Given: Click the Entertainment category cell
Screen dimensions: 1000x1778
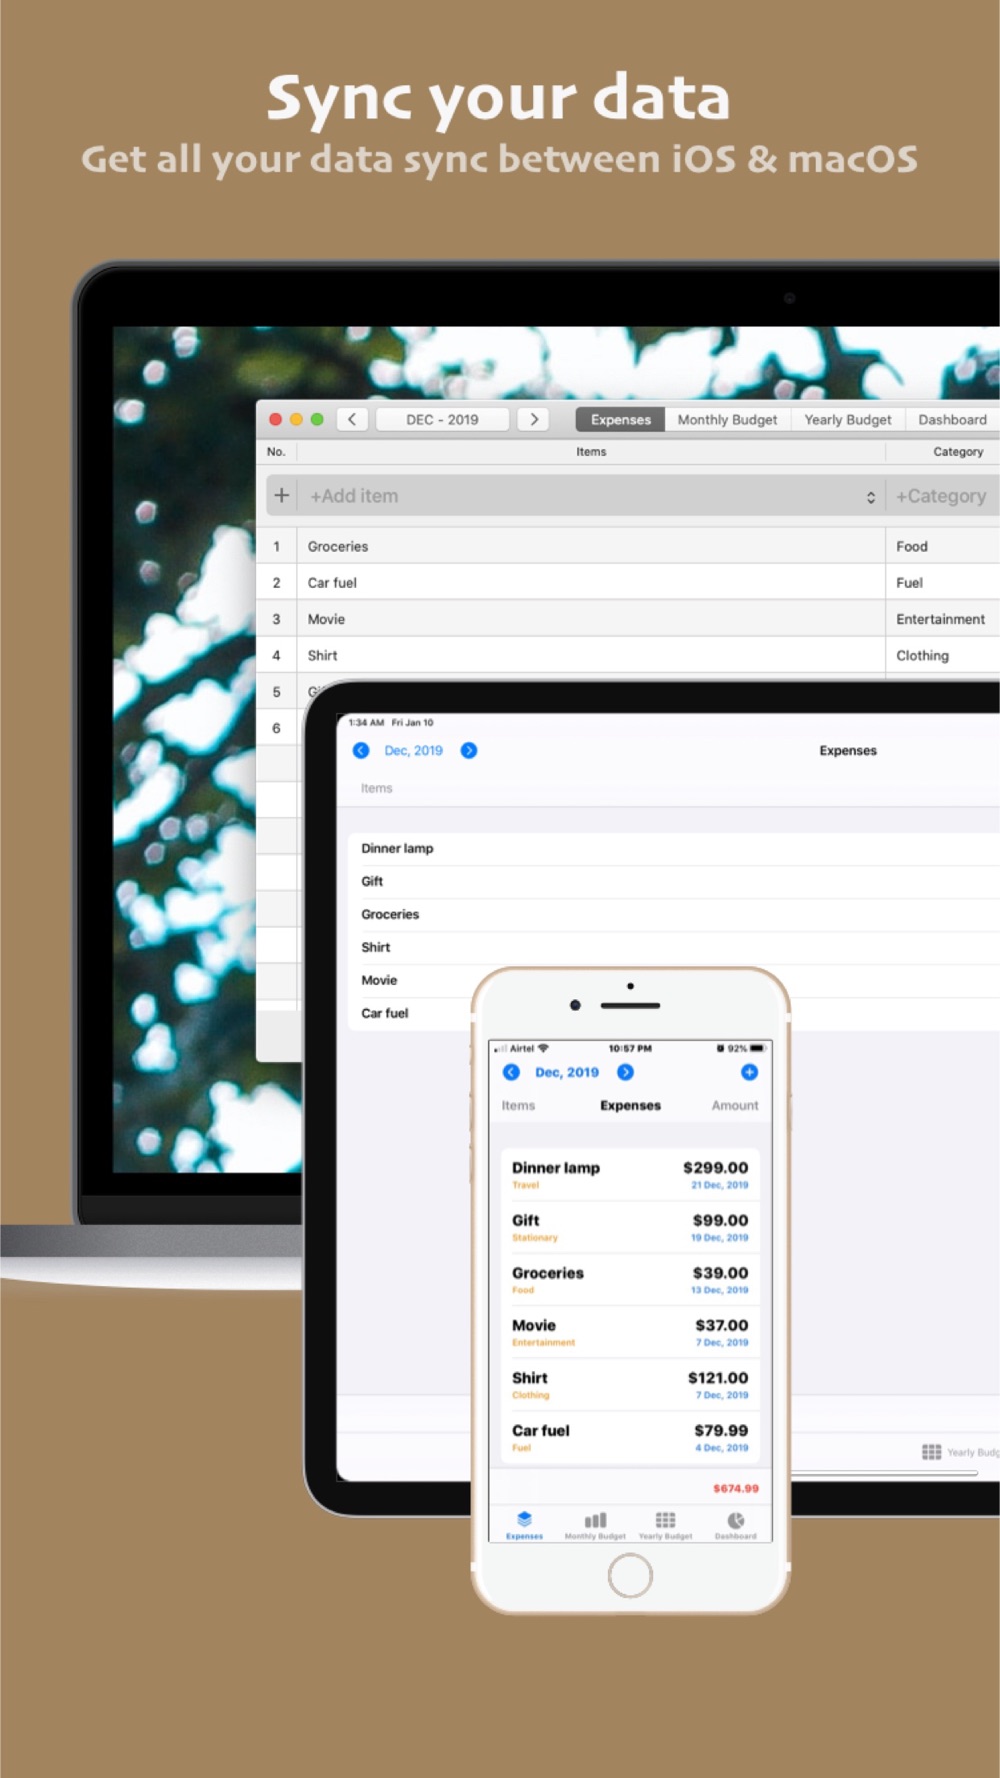Looking at the screenshot, I should pos(942,619).
